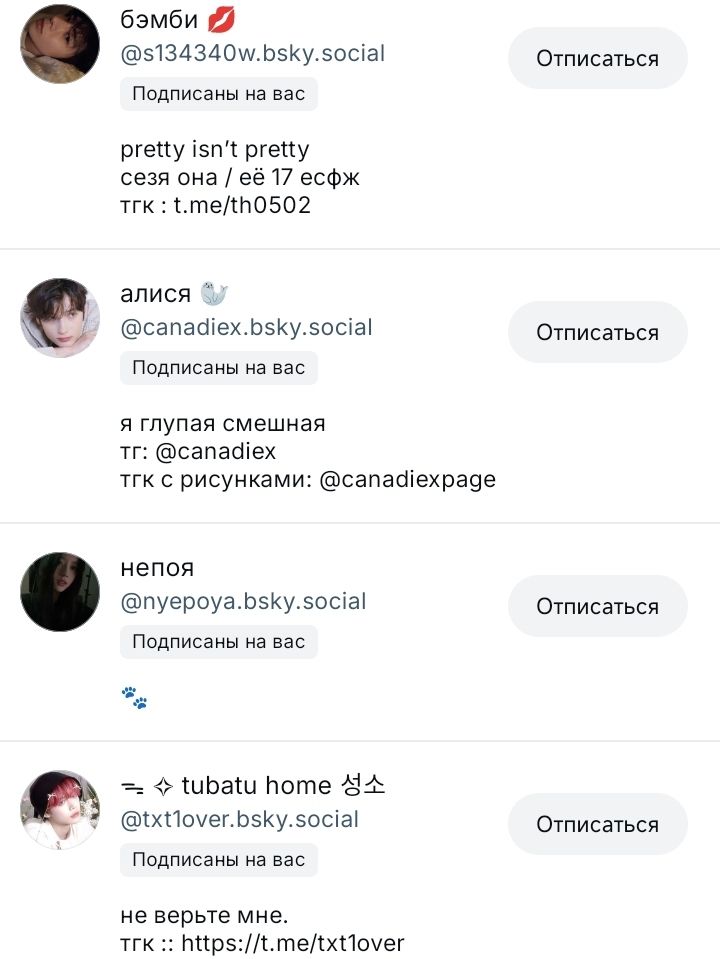This screenshot has width=720, height=959.
Task: Open непоя's dark profile avatar
Action: (60, 592)
